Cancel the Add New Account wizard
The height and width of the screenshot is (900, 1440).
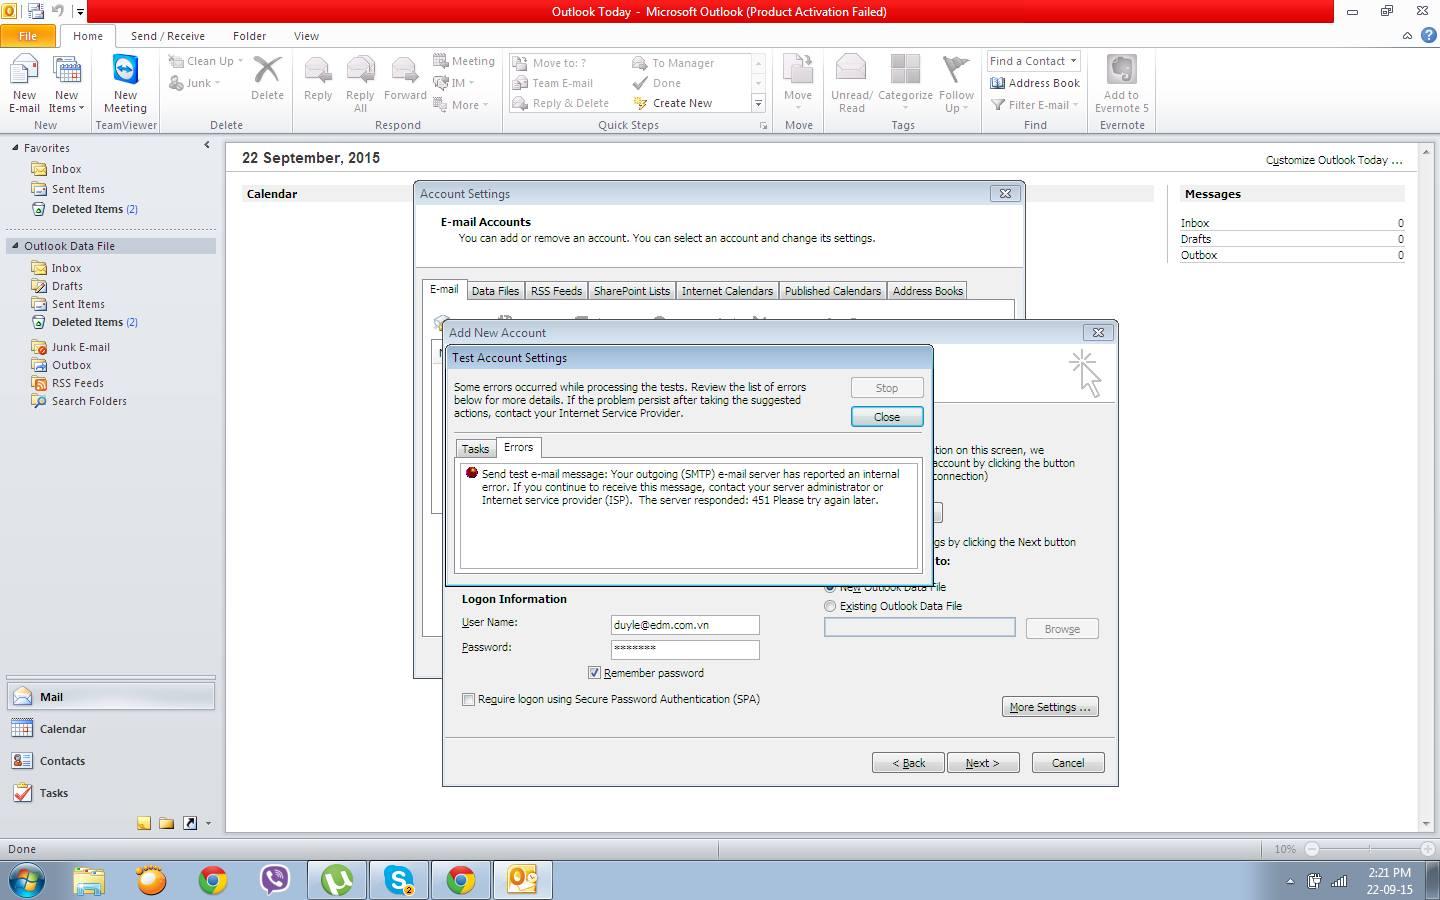pos(1068,763)
